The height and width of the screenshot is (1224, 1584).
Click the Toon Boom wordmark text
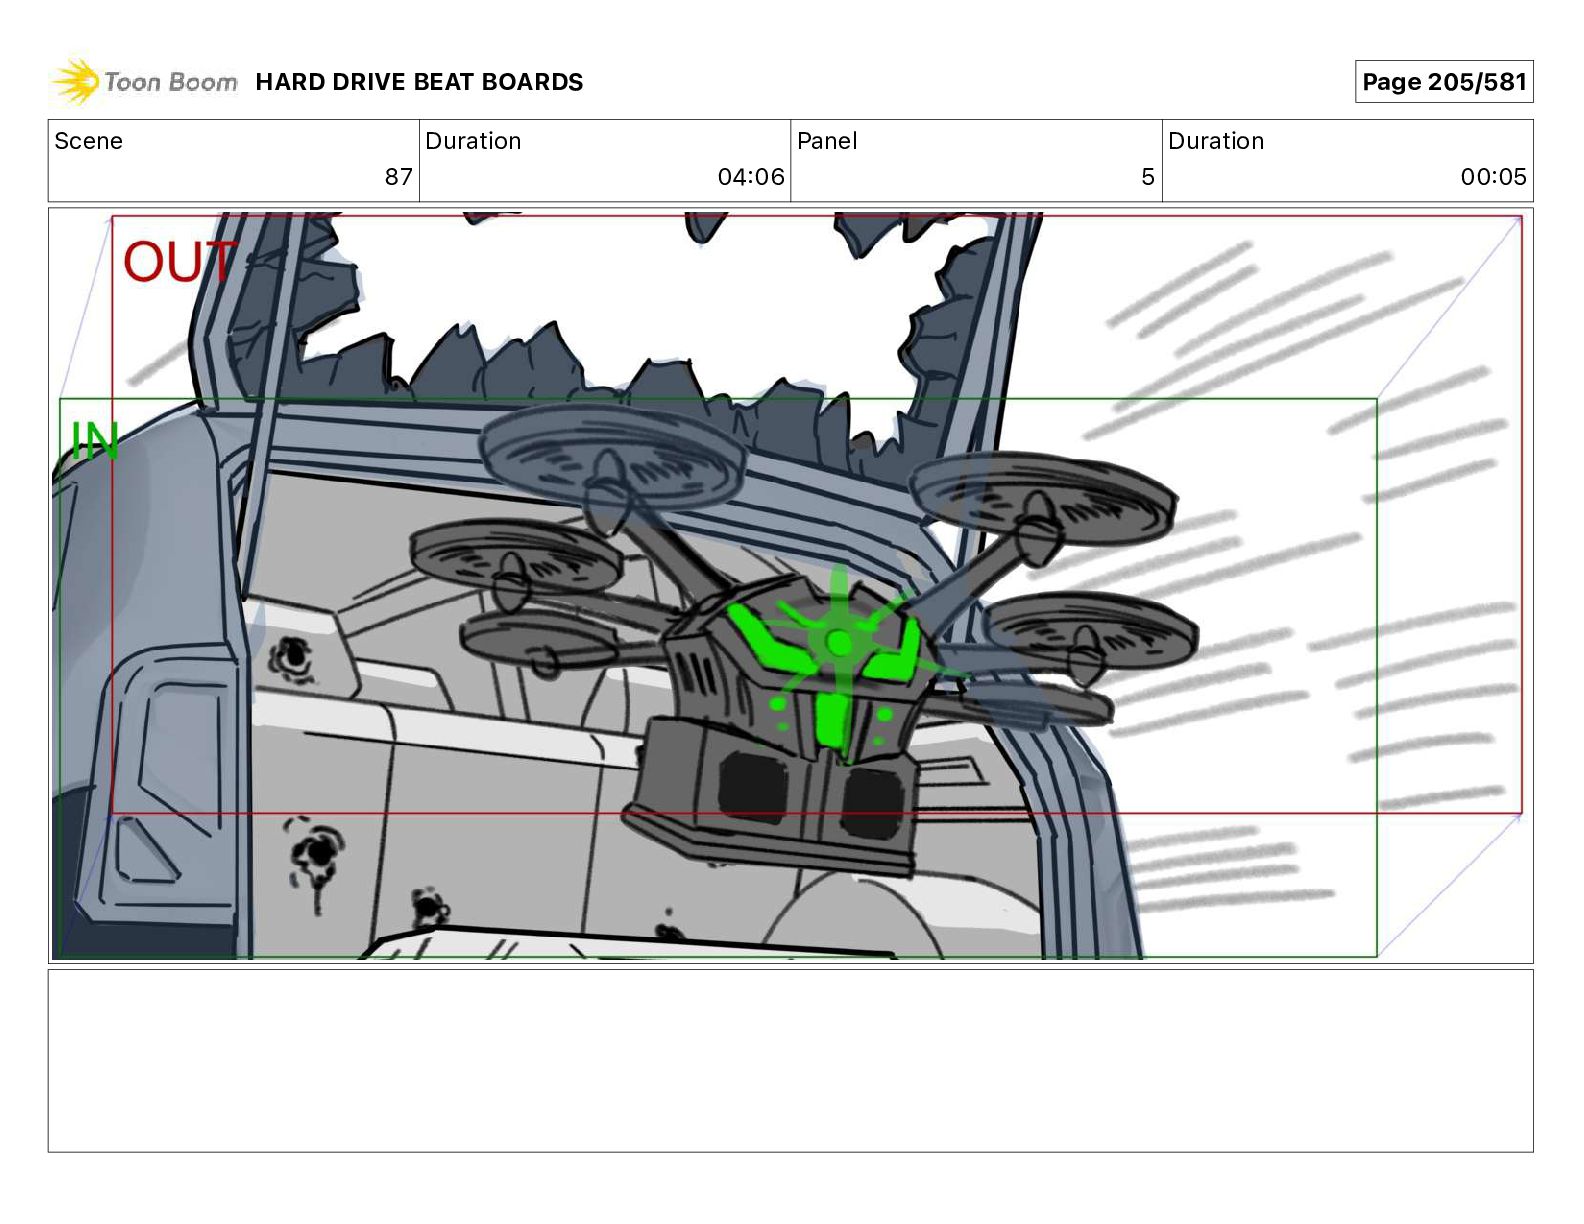[x=171, y=82]
